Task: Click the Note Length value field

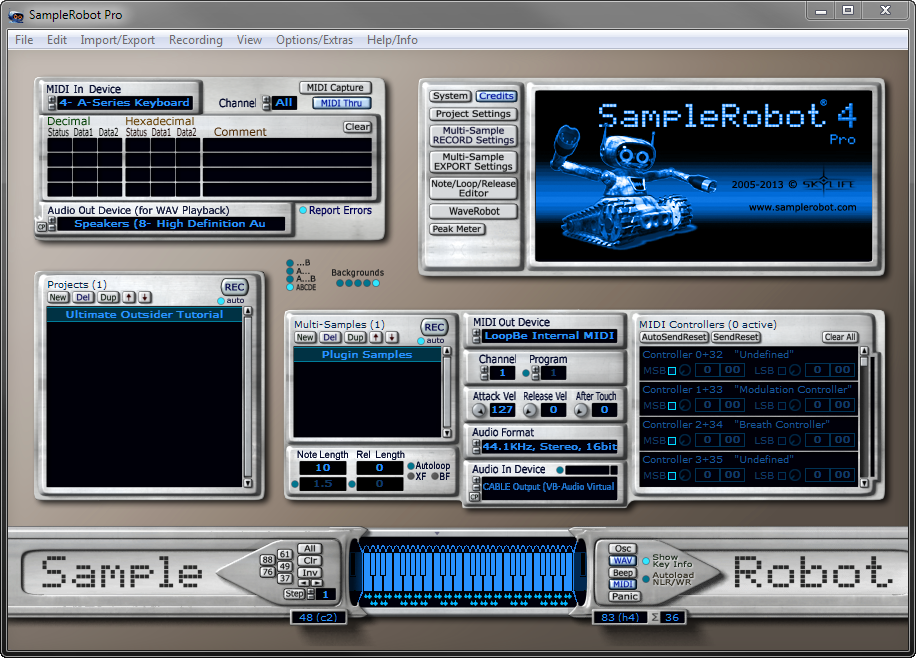Action: click(x=322, y=468)
